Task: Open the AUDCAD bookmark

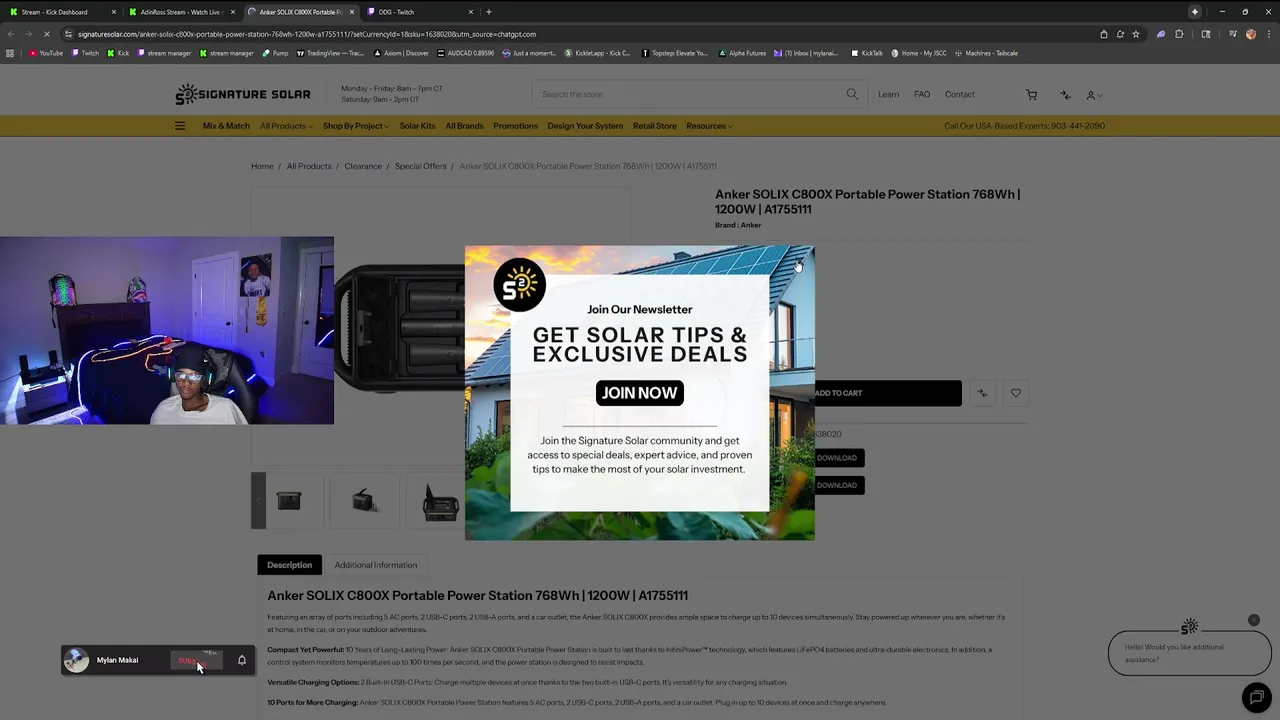Action: [x=465, y=53]
